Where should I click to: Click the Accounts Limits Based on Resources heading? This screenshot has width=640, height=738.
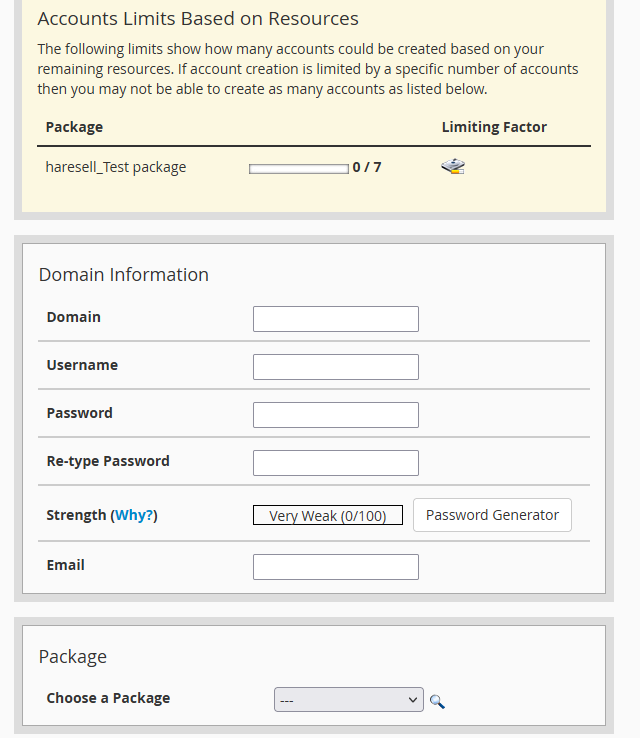point(197,19)
